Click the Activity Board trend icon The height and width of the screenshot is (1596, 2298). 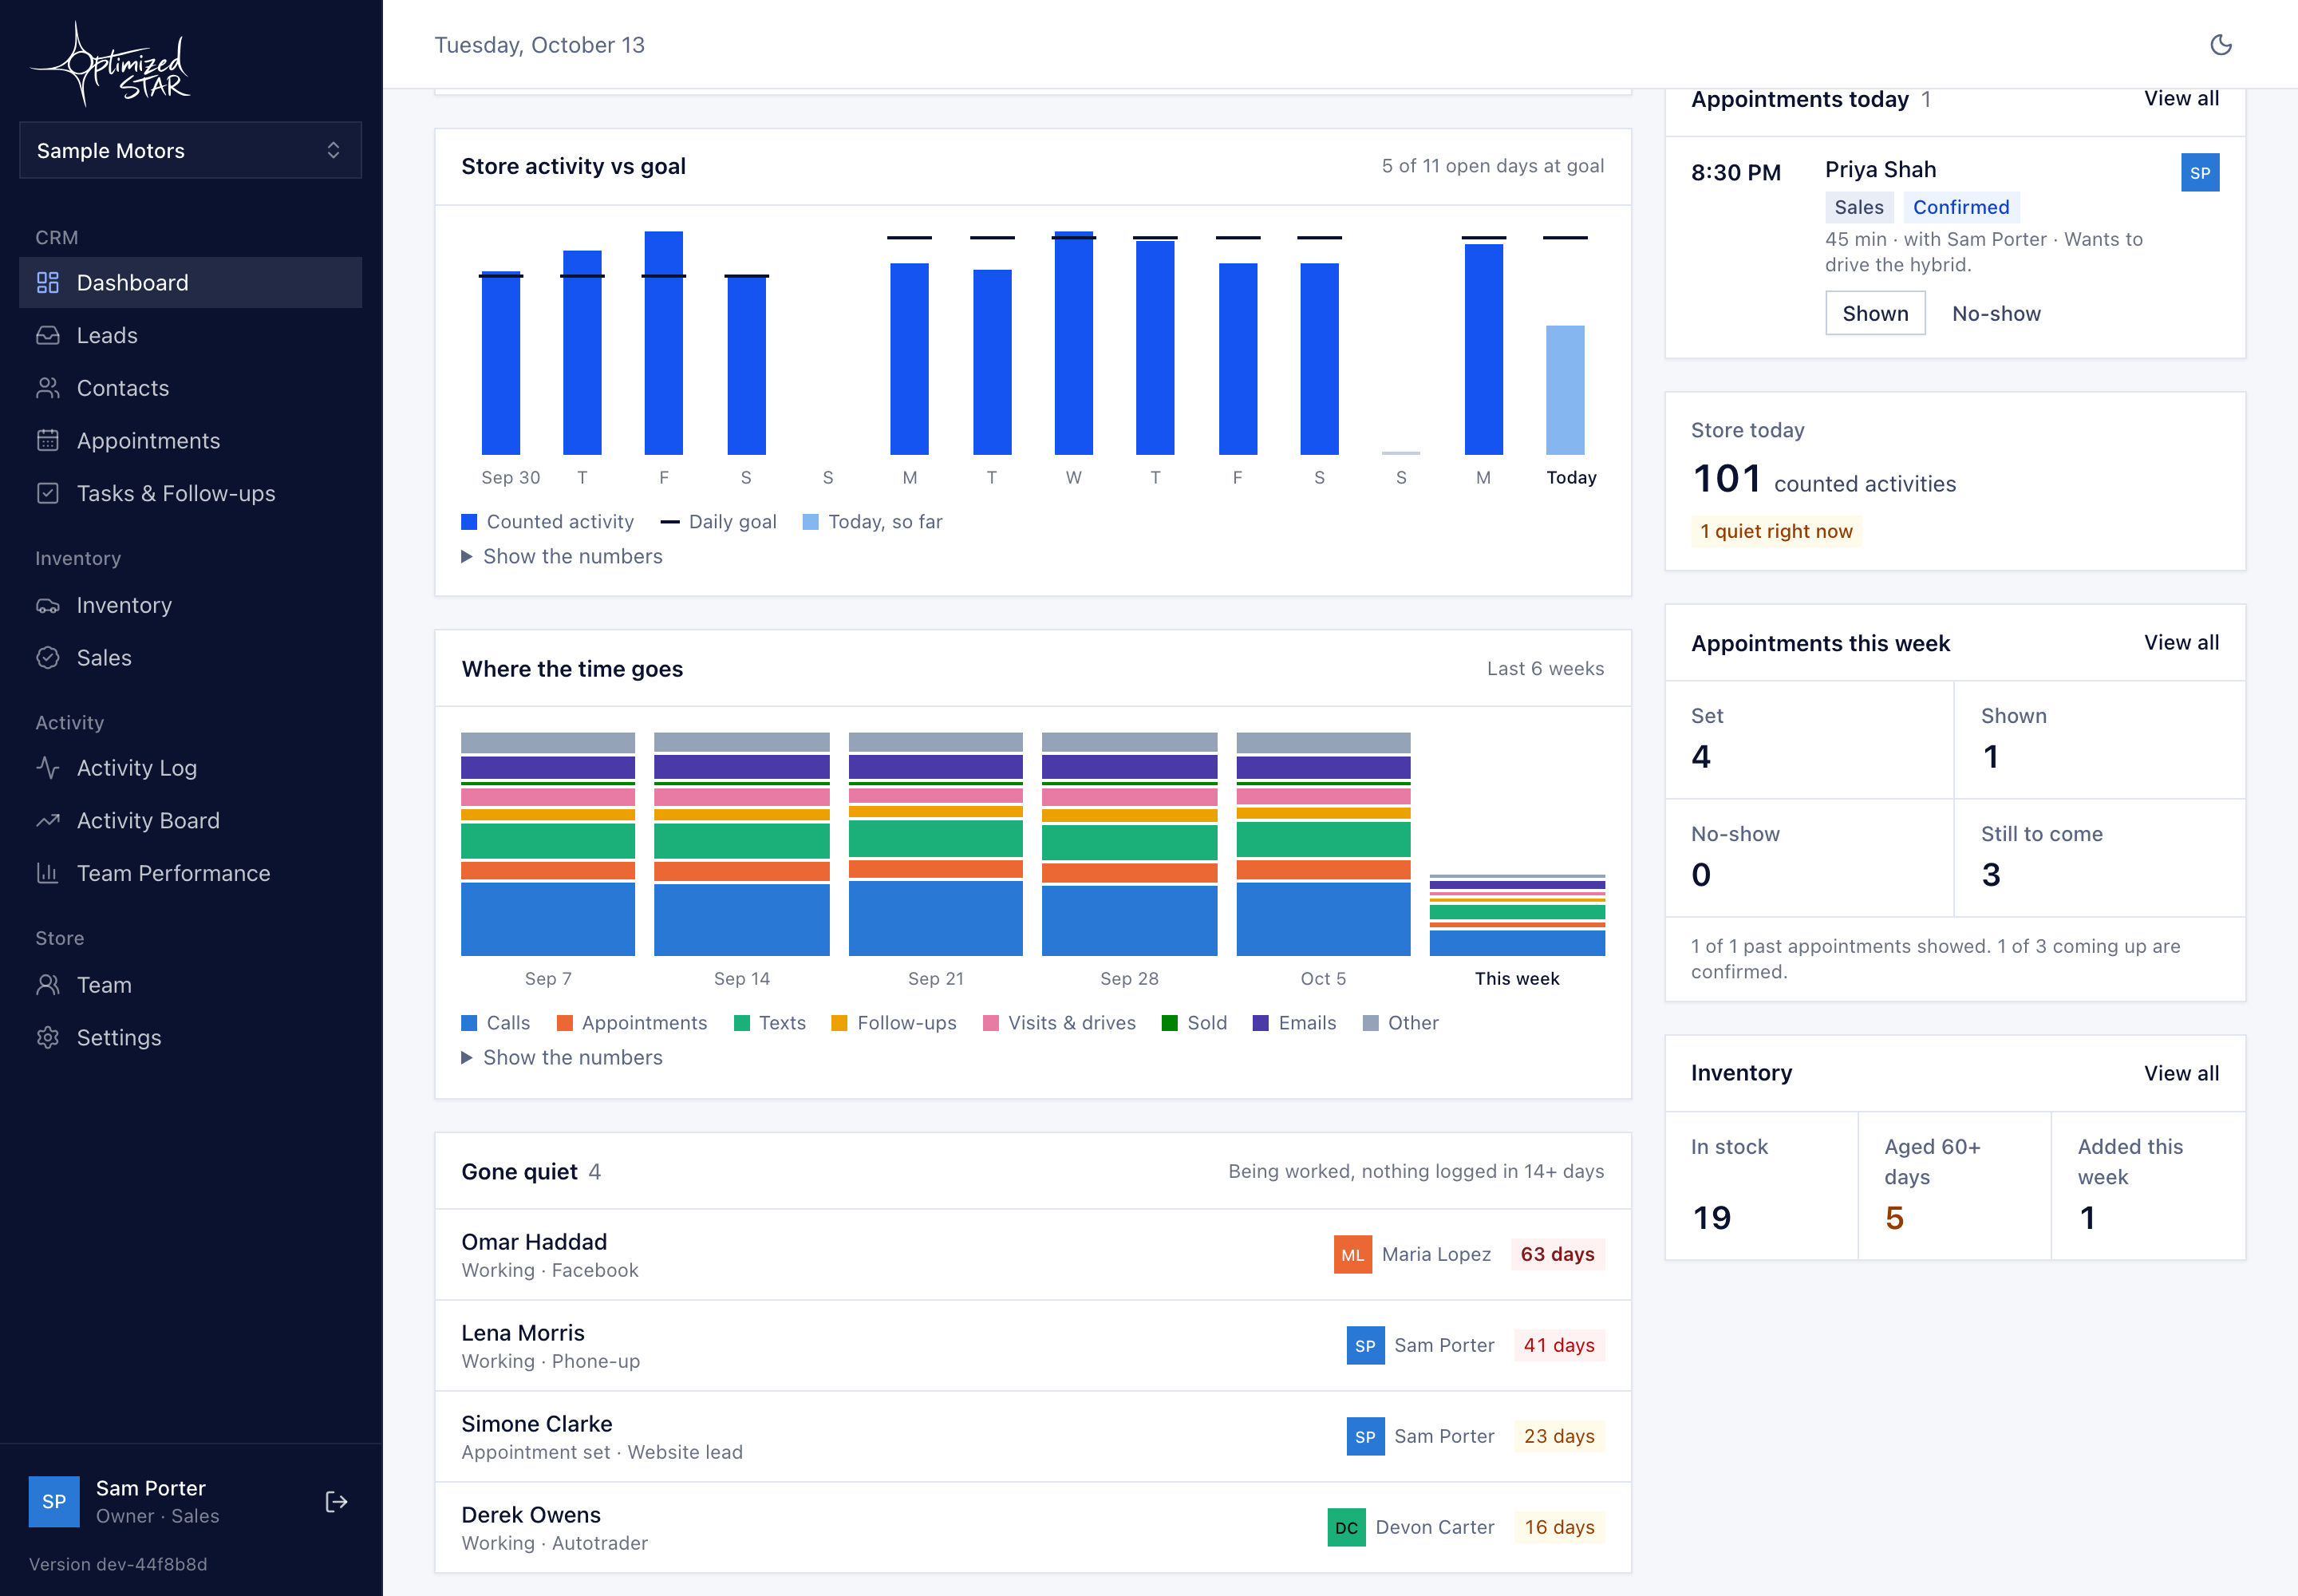48,821
